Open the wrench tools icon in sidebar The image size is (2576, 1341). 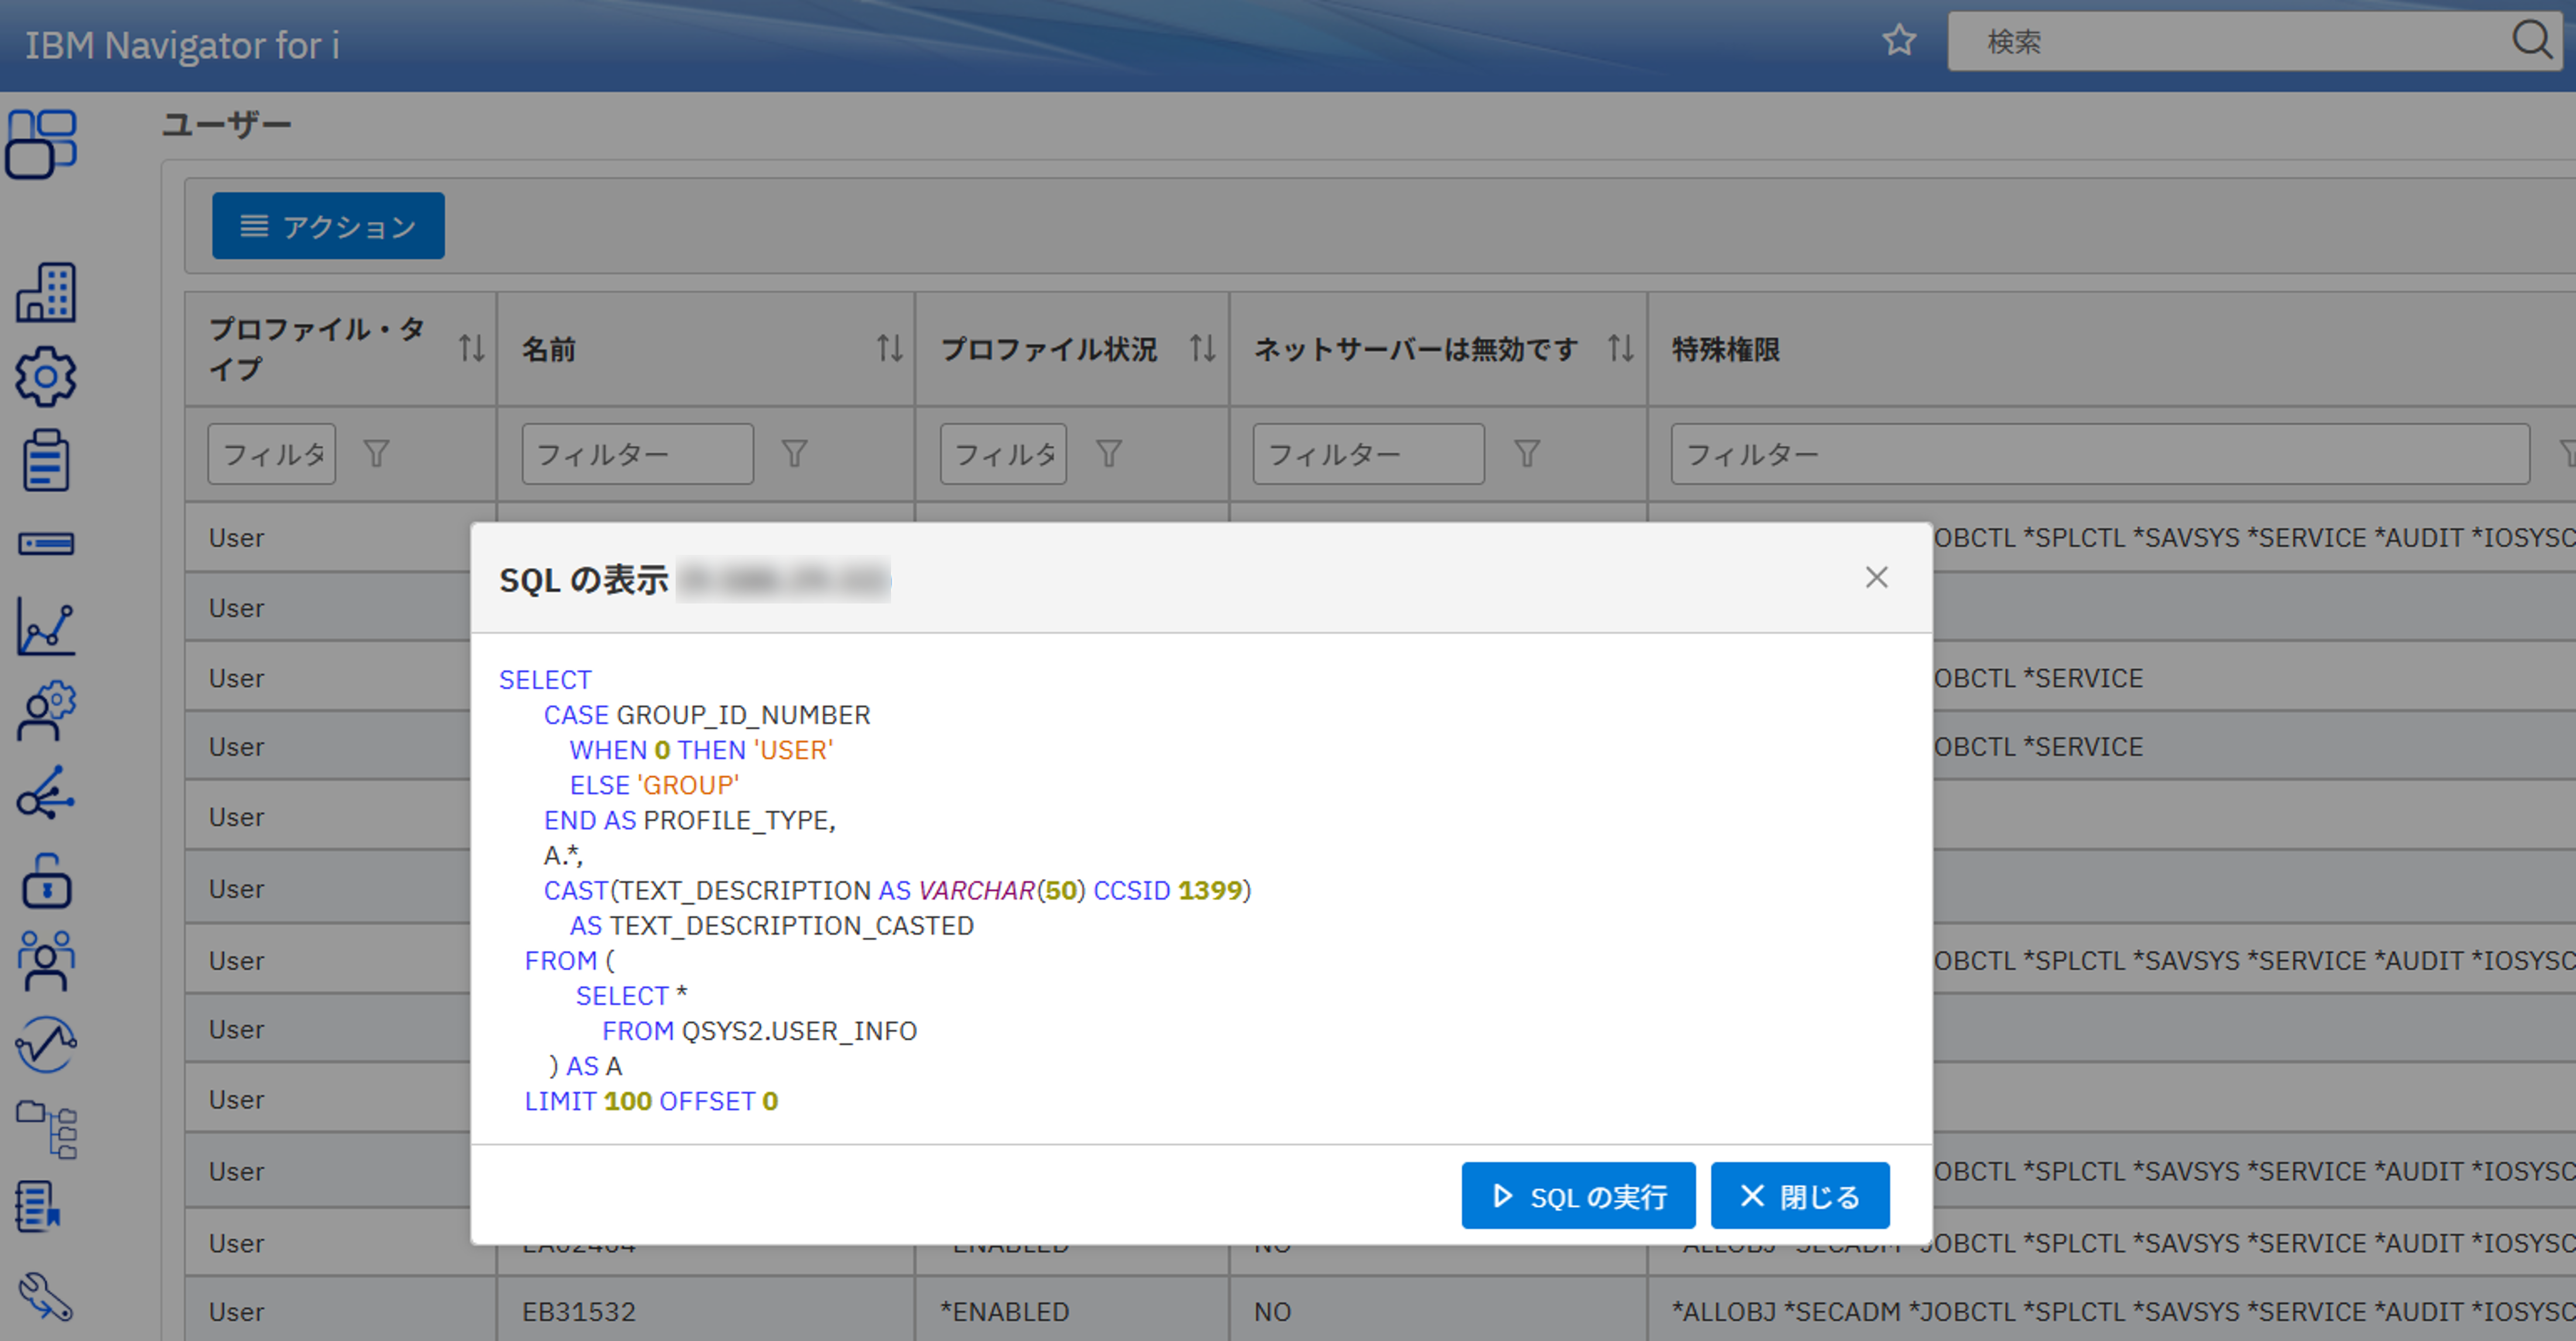coord(45,1295)
